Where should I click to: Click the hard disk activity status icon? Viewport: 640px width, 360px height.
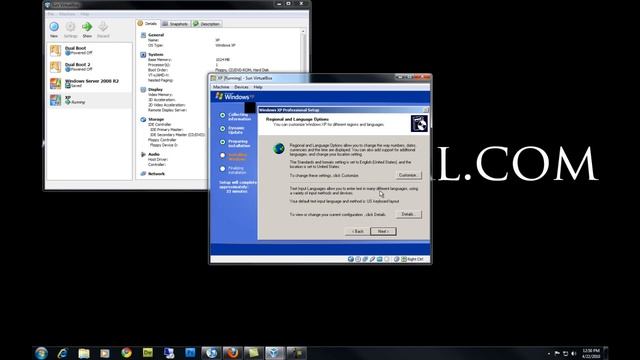coord(351,259)
